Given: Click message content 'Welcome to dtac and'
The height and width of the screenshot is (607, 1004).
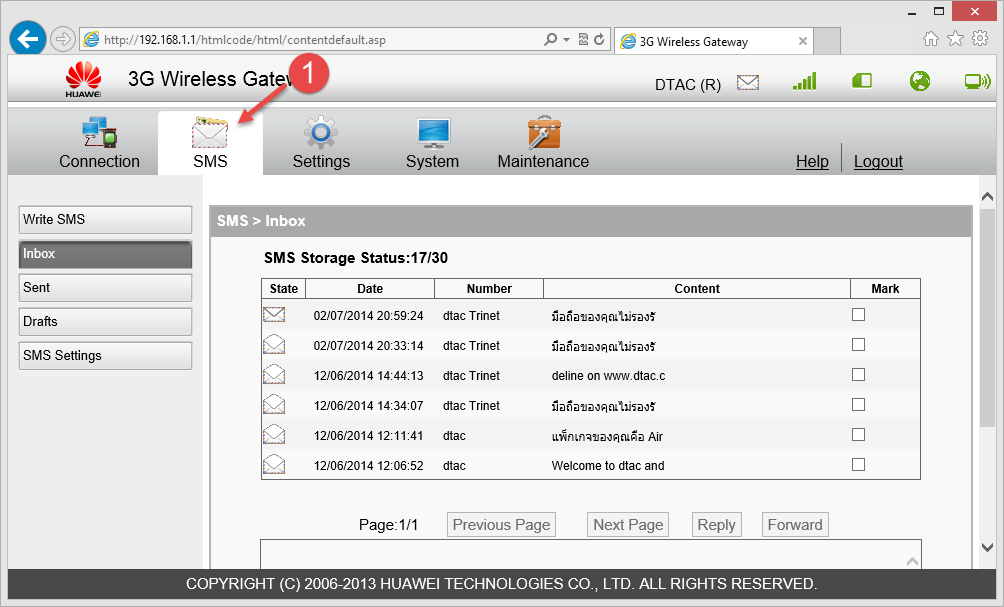Looking at the screenshot, I should (608, 465).
